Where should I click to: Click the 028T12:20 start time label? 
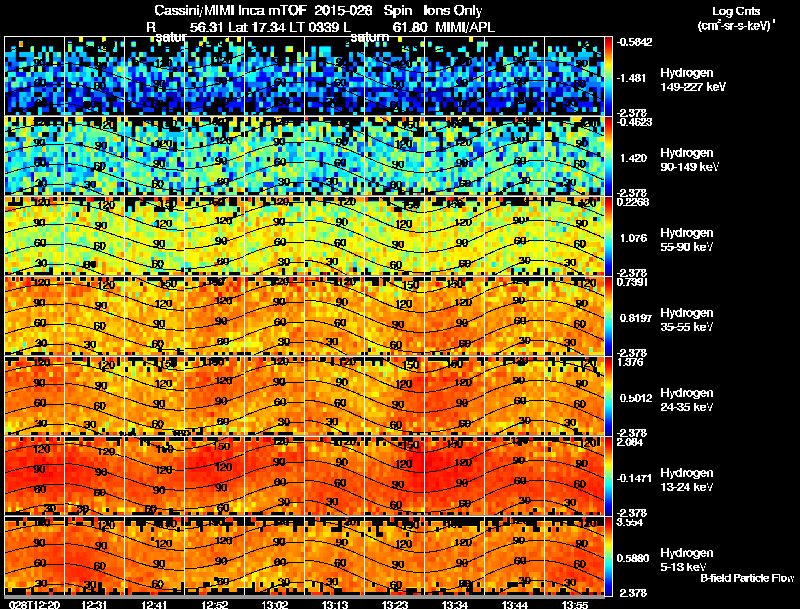pos(31,604)
